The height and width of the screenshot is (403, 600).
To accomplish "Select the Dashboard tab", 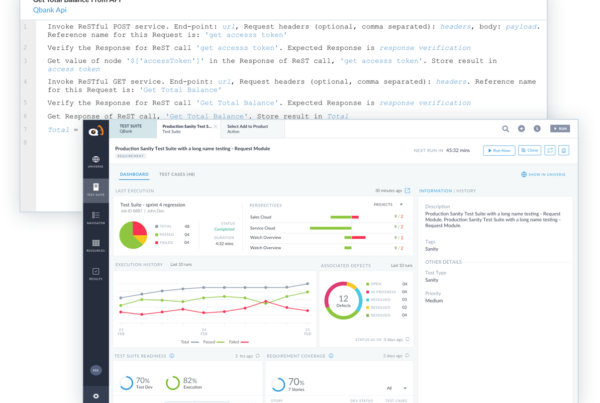I will click(134, 173).
